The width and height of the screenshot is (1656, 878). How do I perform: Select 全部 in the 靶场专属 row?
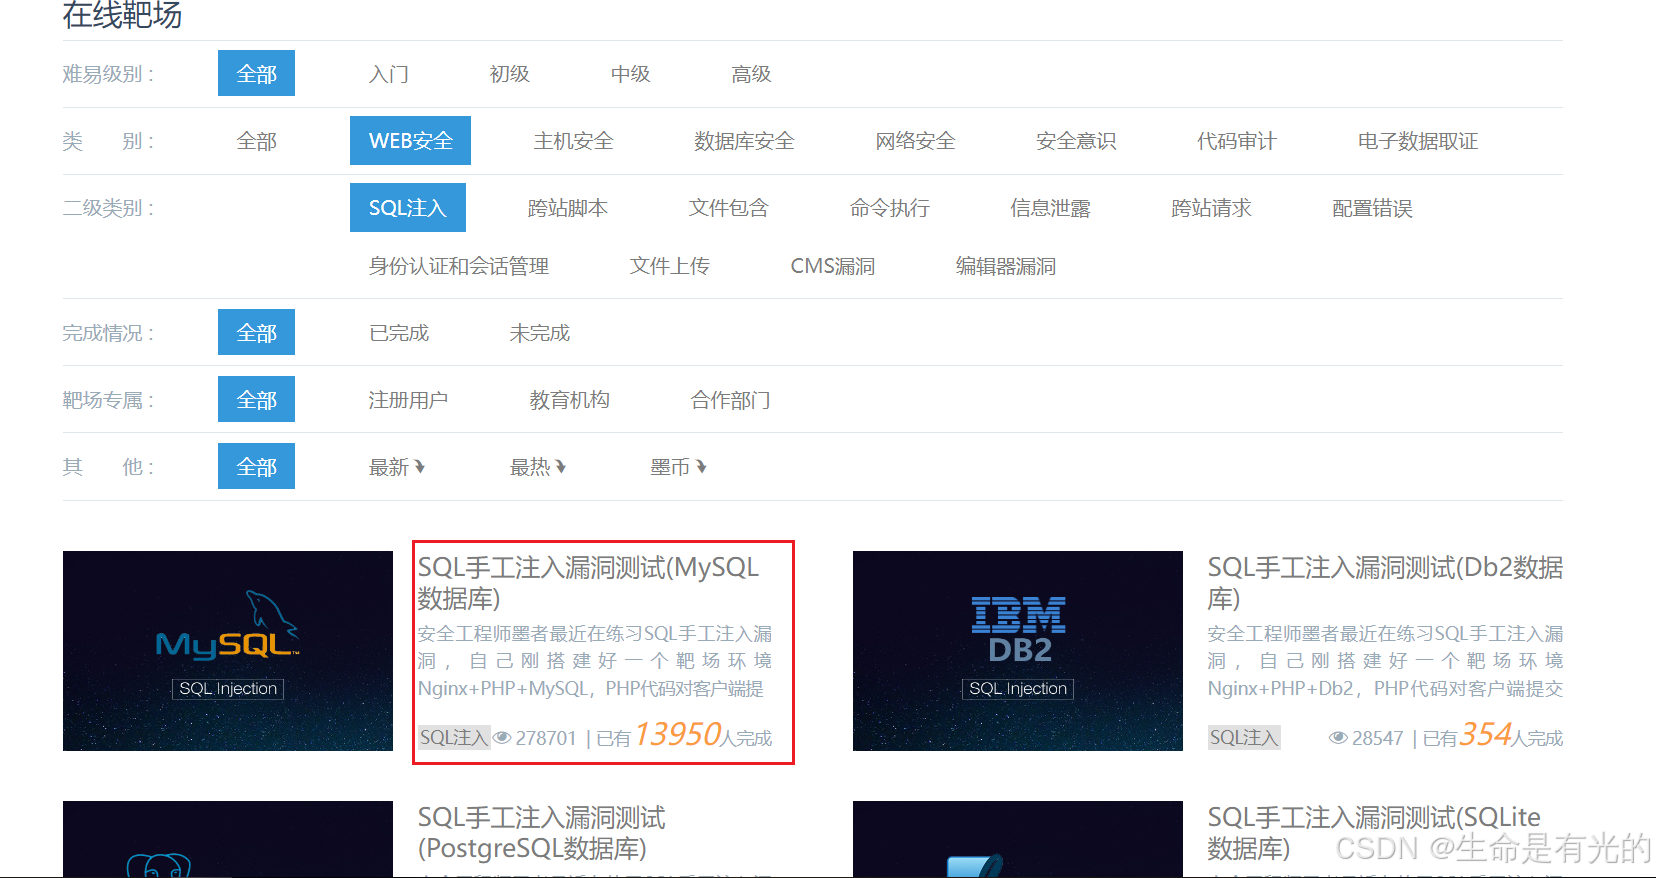(x=256, y=399)
